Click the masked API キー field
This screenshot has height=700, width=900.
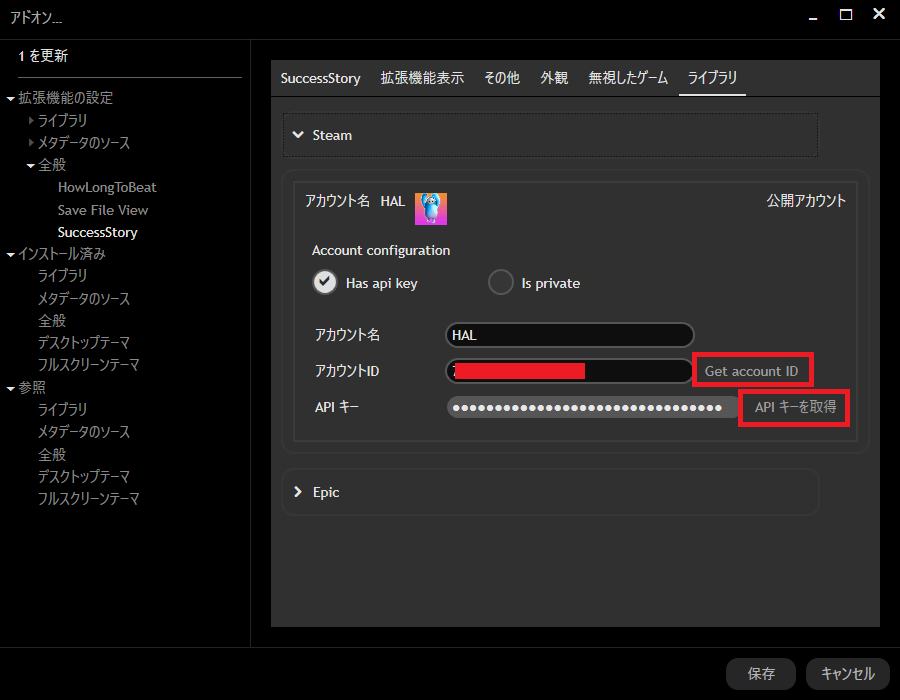(x=593, y=407)
